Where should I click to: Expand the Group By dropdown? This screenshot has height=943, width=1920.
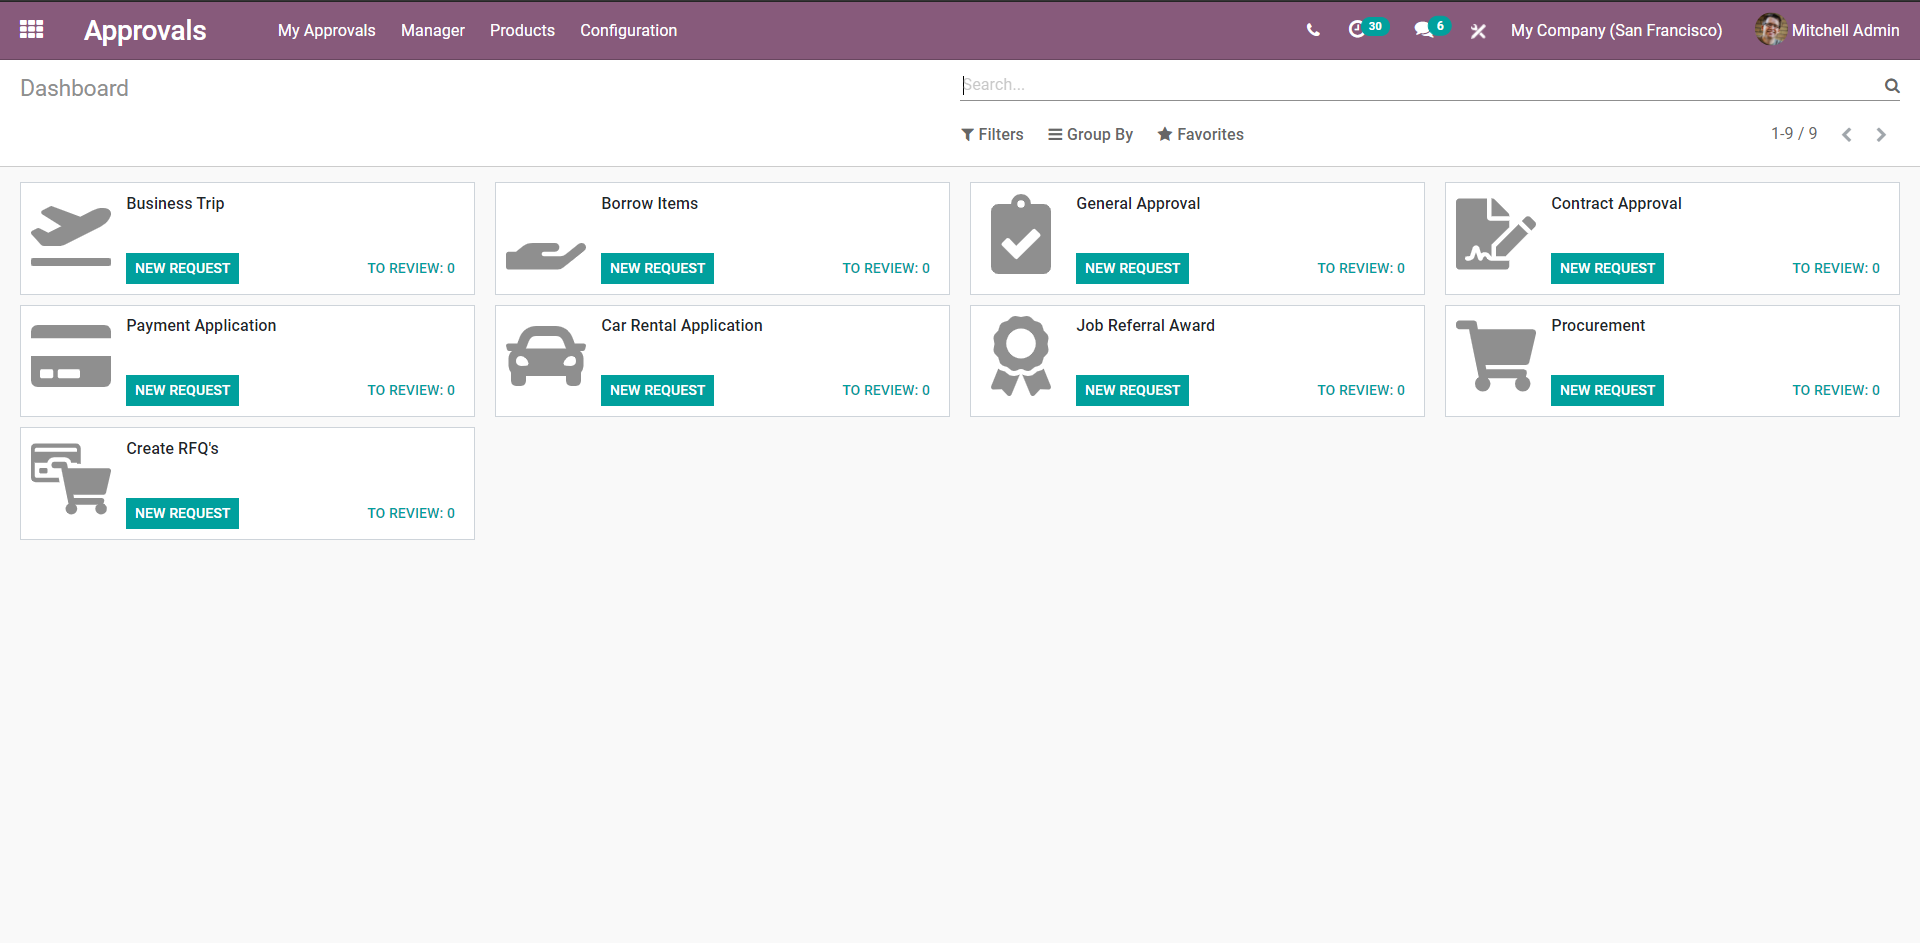point(1090,134)
